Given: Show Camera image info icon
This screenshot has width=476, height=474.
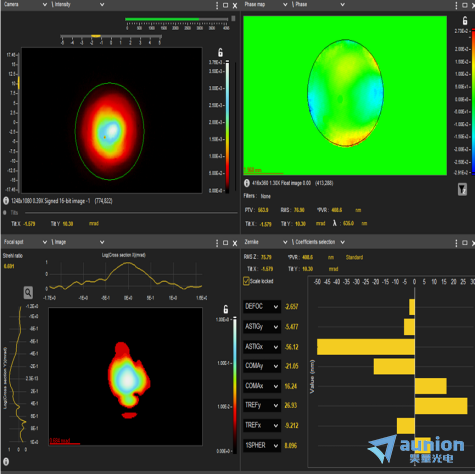Looking at the screenshot, I should [6, 201].
